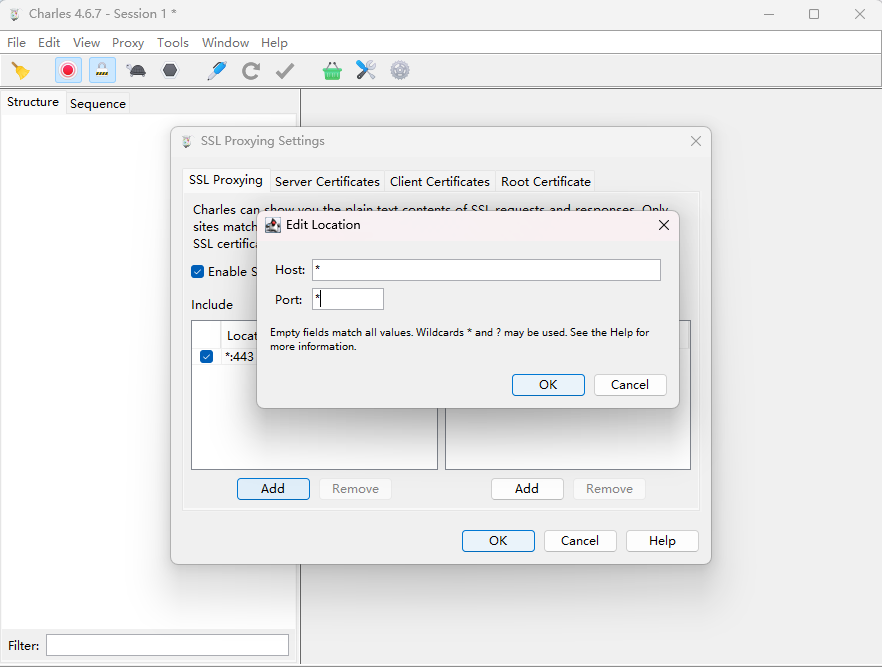Screen dimensions: 882x667
Task: Click the Host input field
Action: click(x=486, y=270)
